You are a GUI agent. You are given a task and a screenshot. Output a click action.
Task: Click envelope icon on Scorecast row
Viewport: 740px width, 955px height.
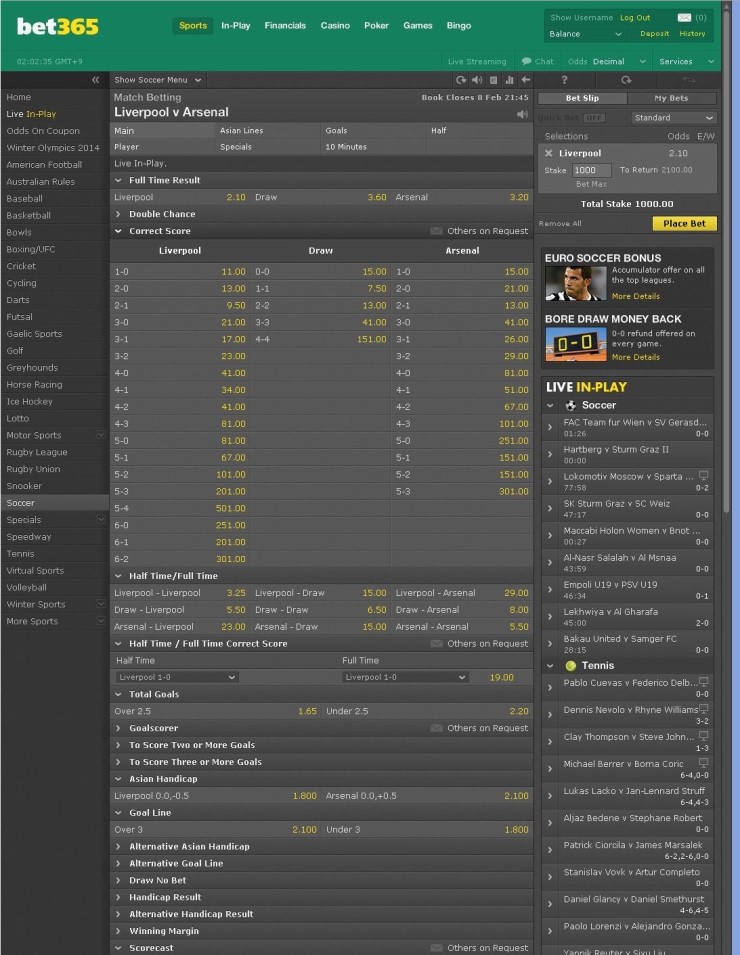pyautogui.click(x=436, y=948)
